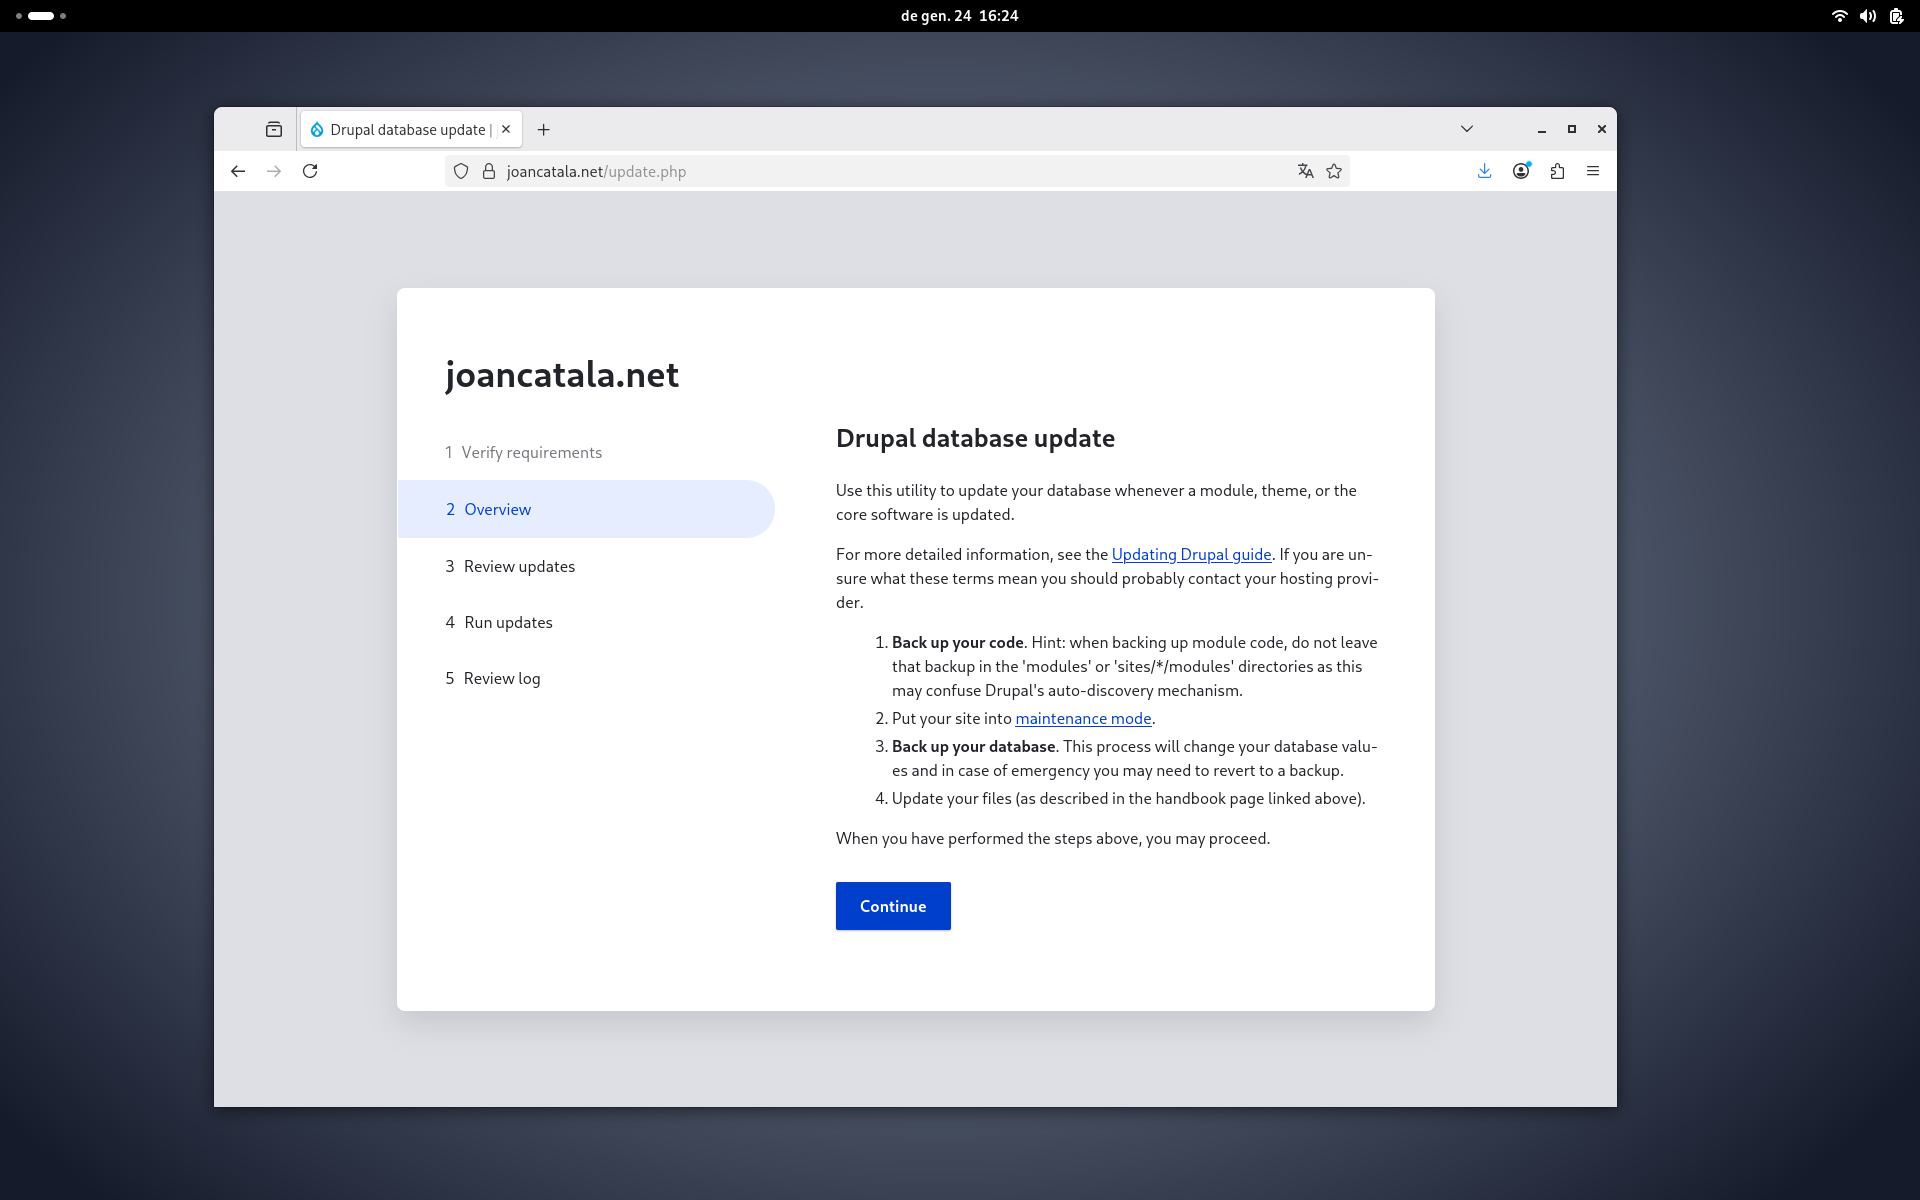Open the Firefox account menu
1920x1200 pixels.
coord(1521,171)
